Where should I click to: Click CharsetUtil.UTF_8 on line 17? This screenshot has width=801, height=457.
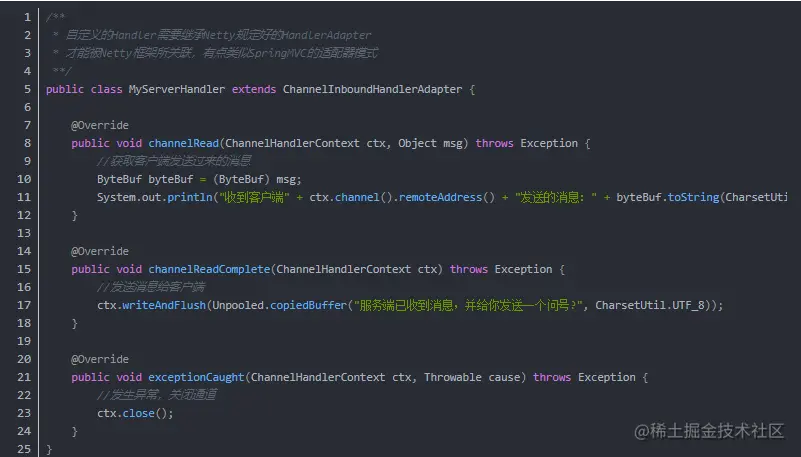[x=650, y=305]
